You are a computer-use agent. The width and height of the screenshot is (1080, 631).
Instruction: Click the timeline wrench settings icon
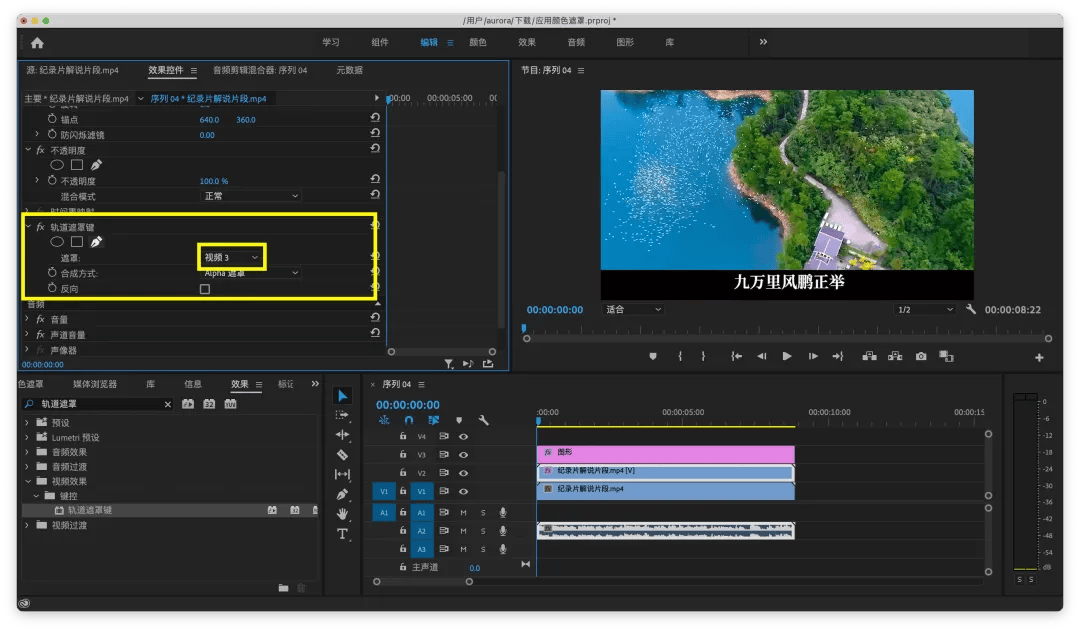coord(484,420)
